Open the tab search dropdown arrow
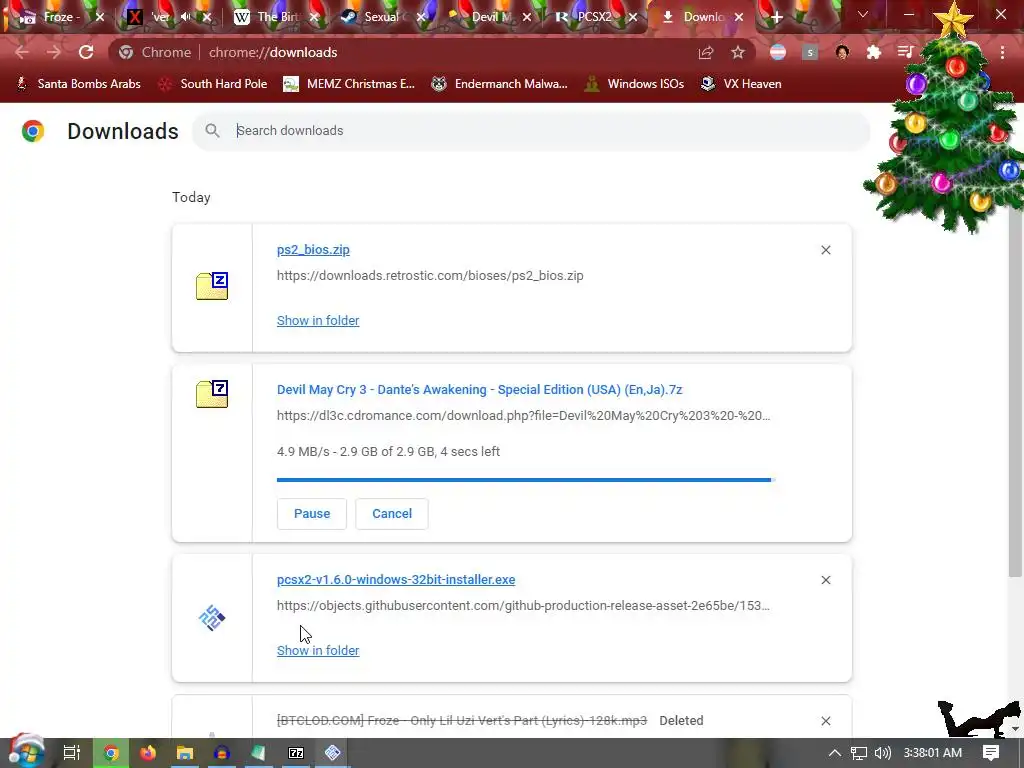Viewport: 1024px width, 768px height. 863,14
